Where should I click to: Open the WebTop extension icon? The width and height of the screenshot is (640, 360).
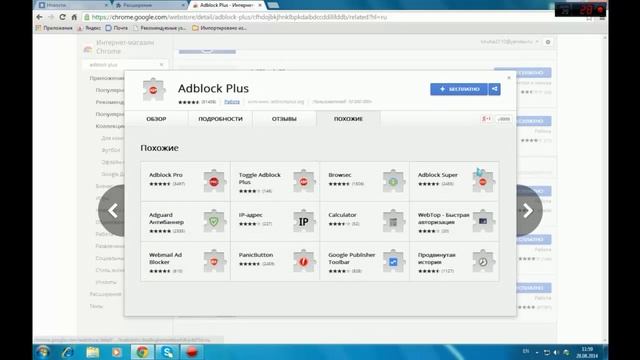tap(483, 221)
